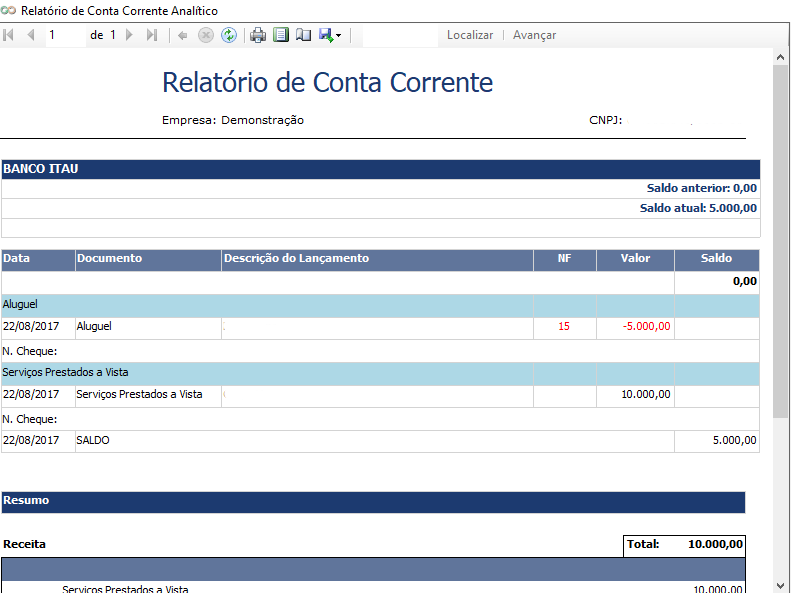This screenshot has height=593, width=791.
Task: Go to previous page of report
Action: pyautogui.click(x=31, y=35)
